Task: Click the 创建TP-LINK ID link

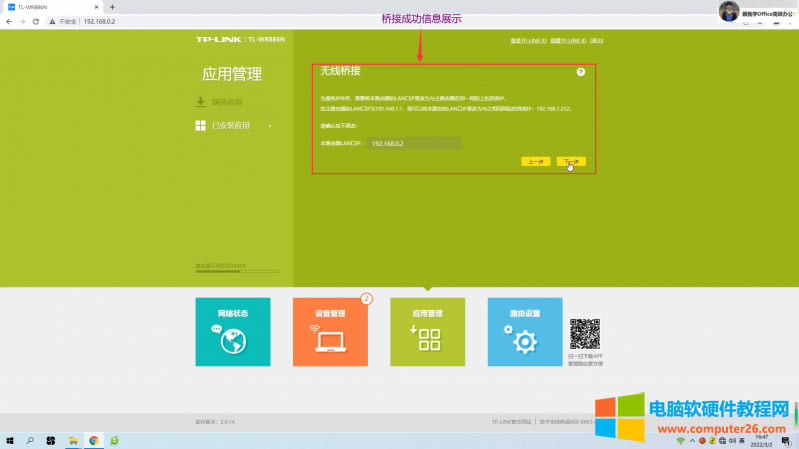Action: tap(567, 41)
